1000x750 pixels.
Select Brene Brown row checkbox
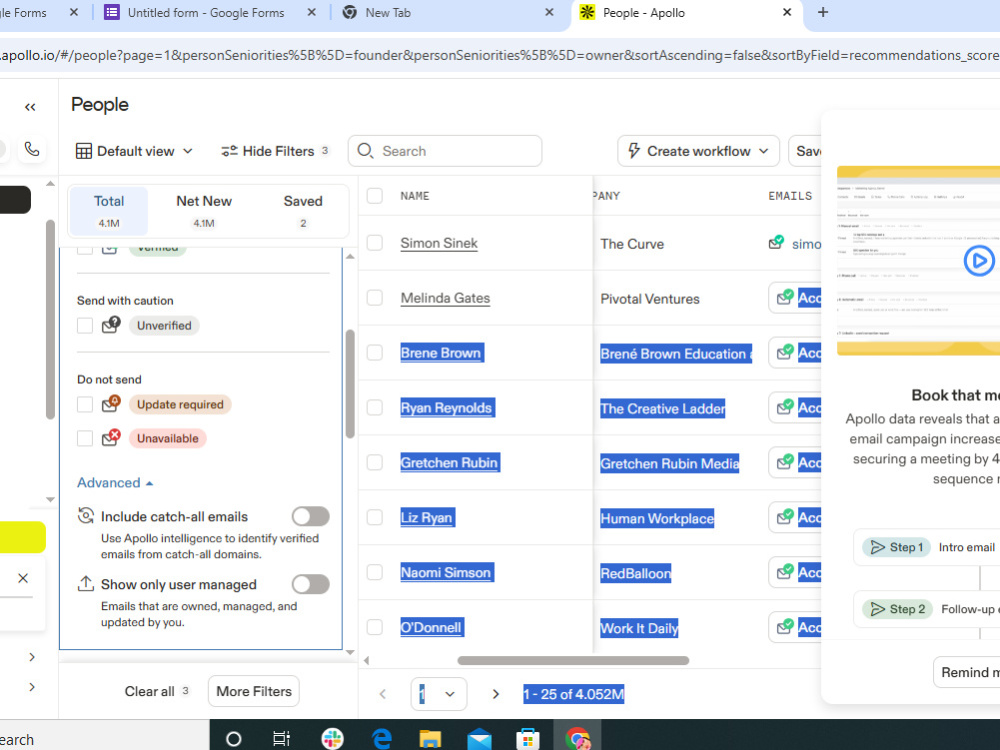pyautogui.click(x=375, y=353)
